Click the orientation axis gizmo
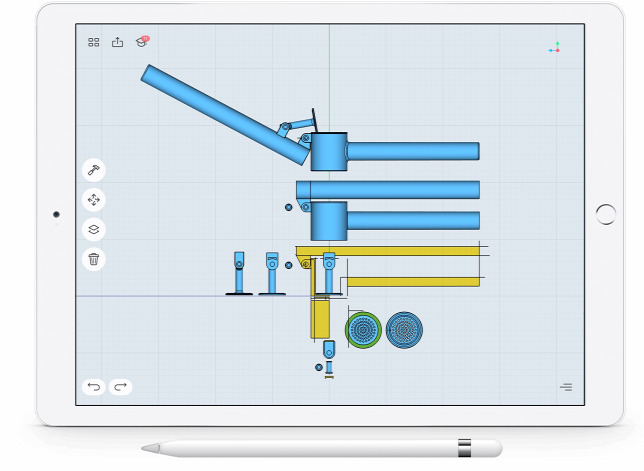Screen dimensions: 644x471 click(x=554, y=48)
